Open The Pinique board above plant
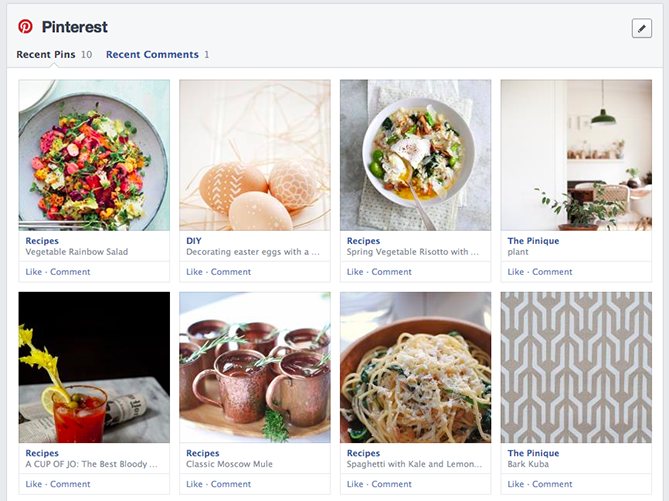 tap(533, 241)
